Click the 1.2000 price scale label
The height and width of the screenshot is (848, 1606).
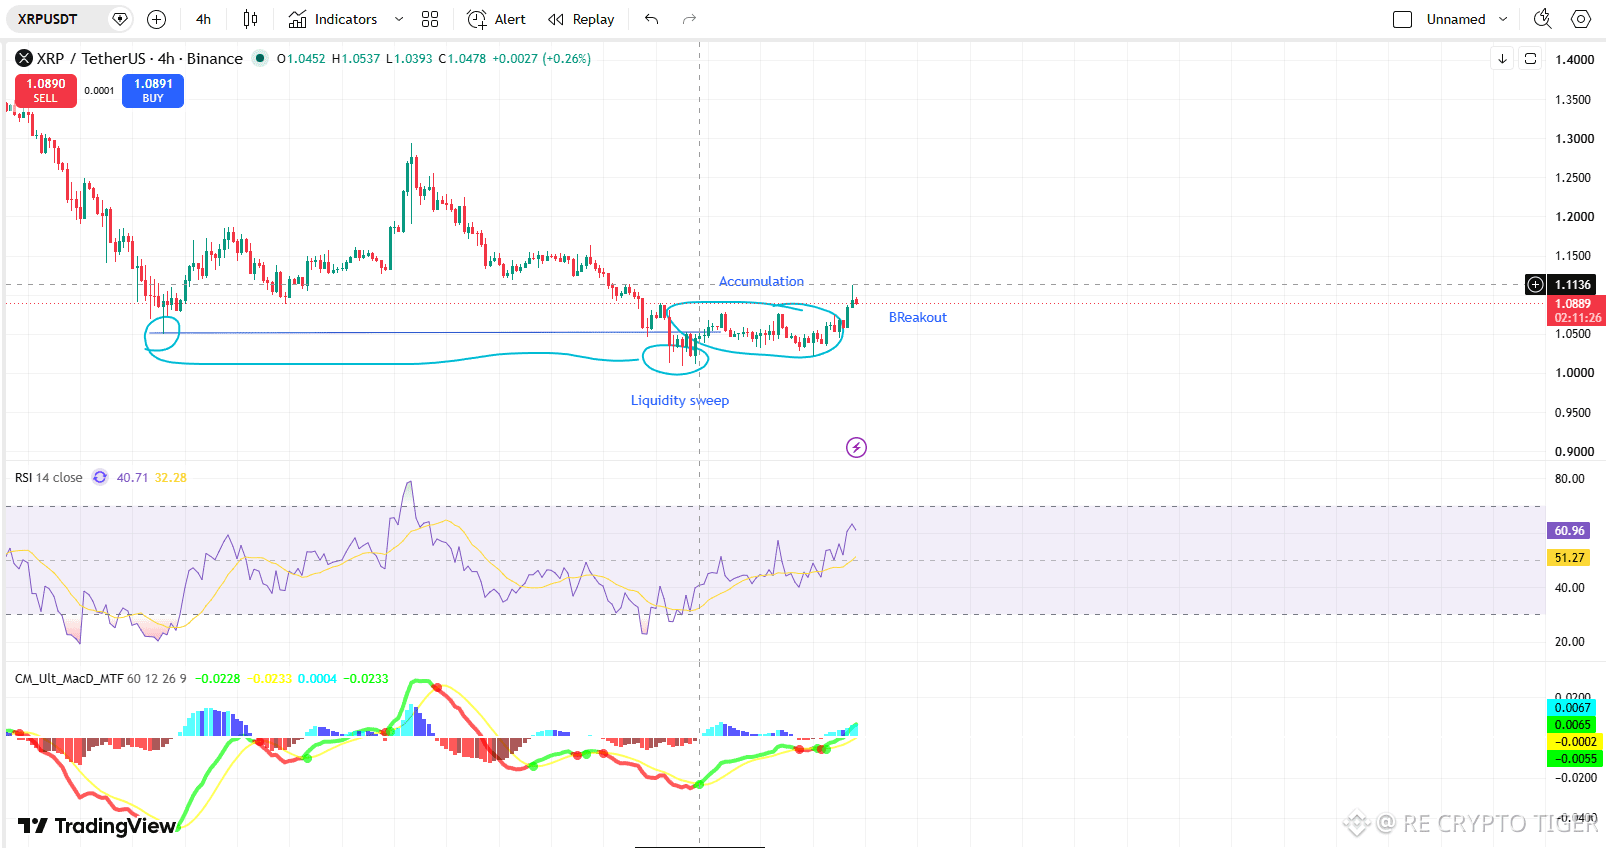1574,217
